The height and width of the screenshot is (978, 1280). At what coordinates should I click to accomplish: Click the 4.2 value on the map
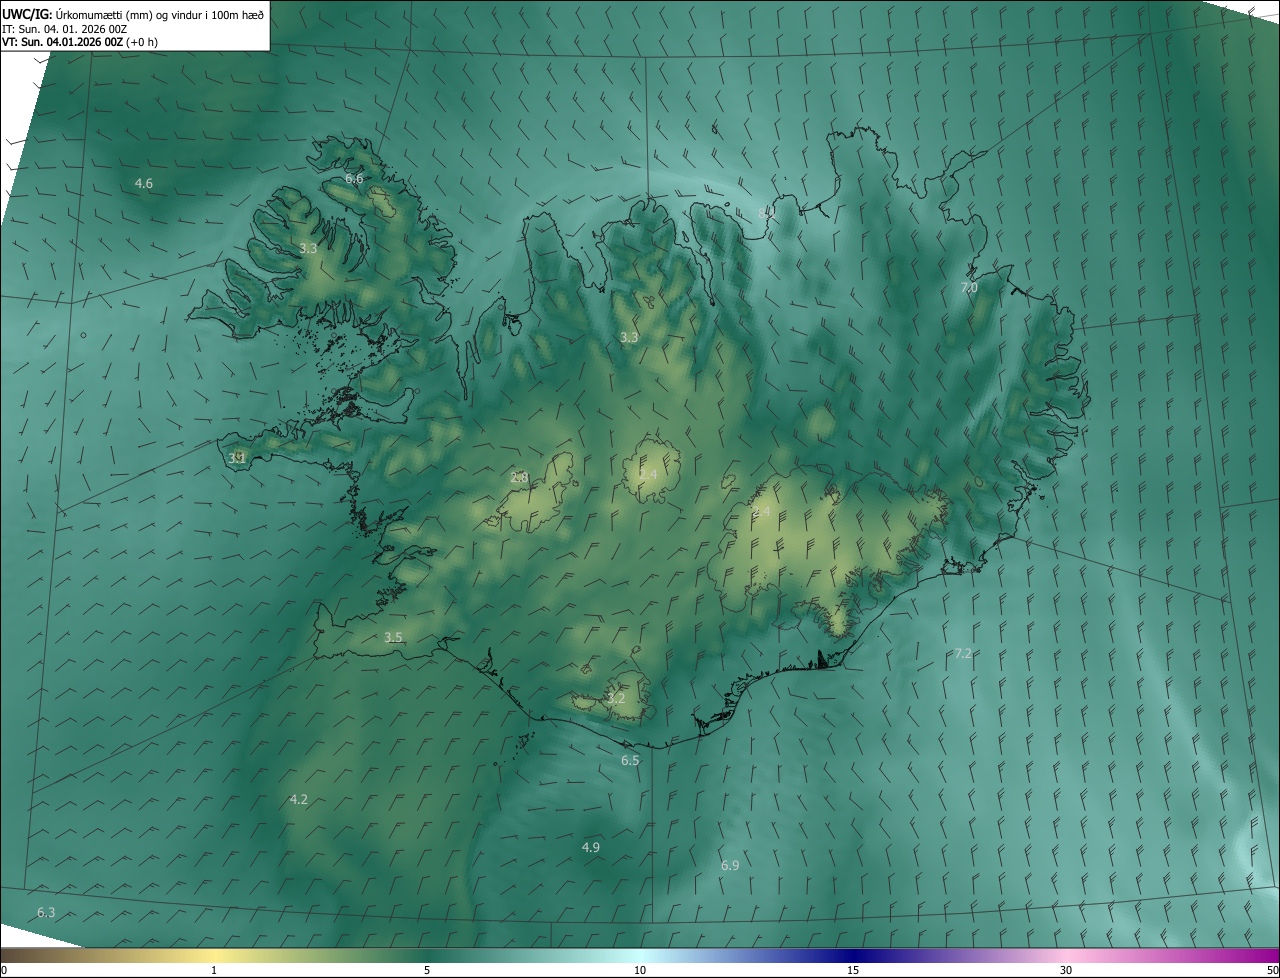click(x=299, y=799)
